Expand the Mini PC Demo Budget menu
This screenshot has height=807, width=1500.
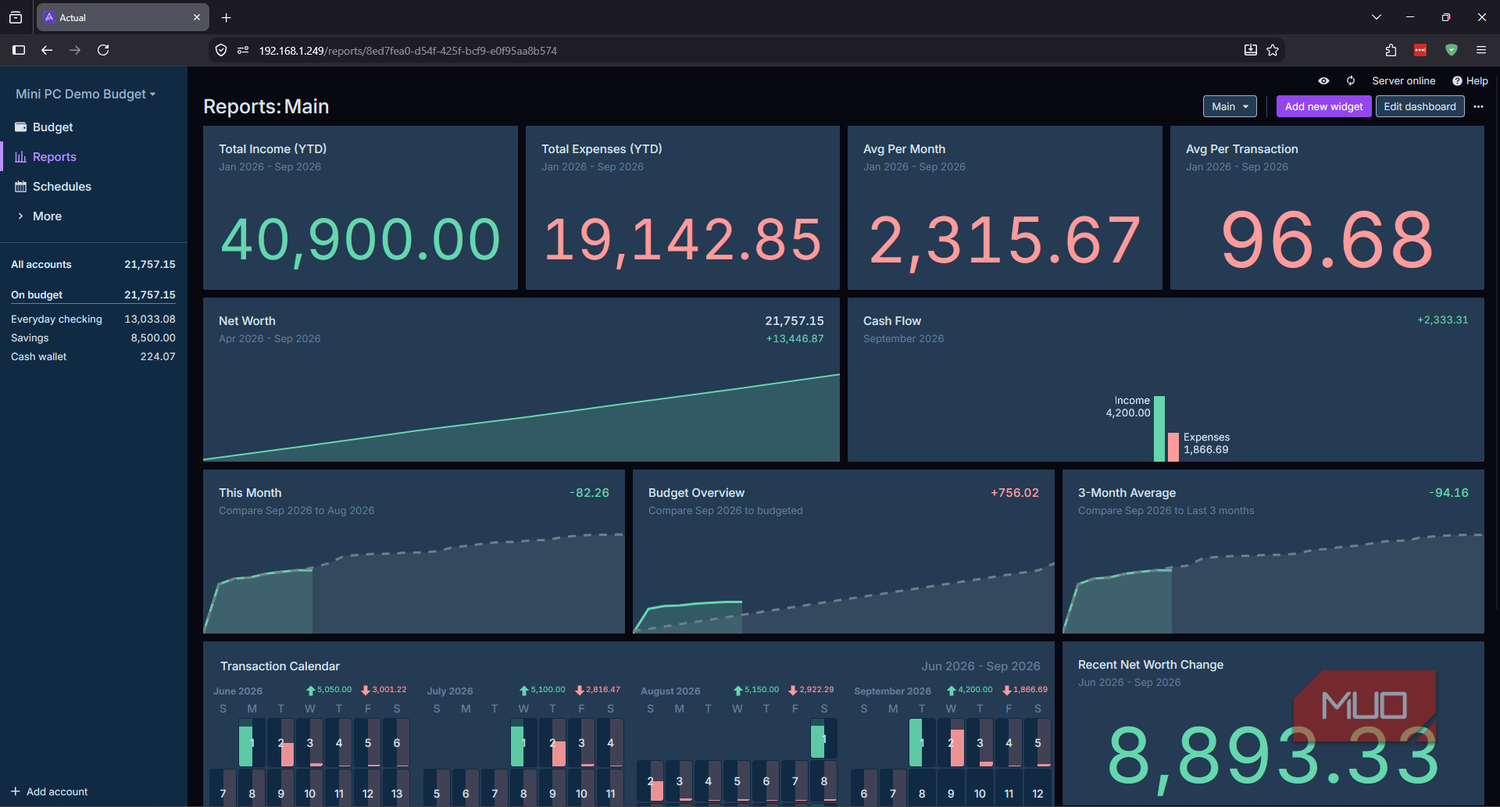click(86, 94)
